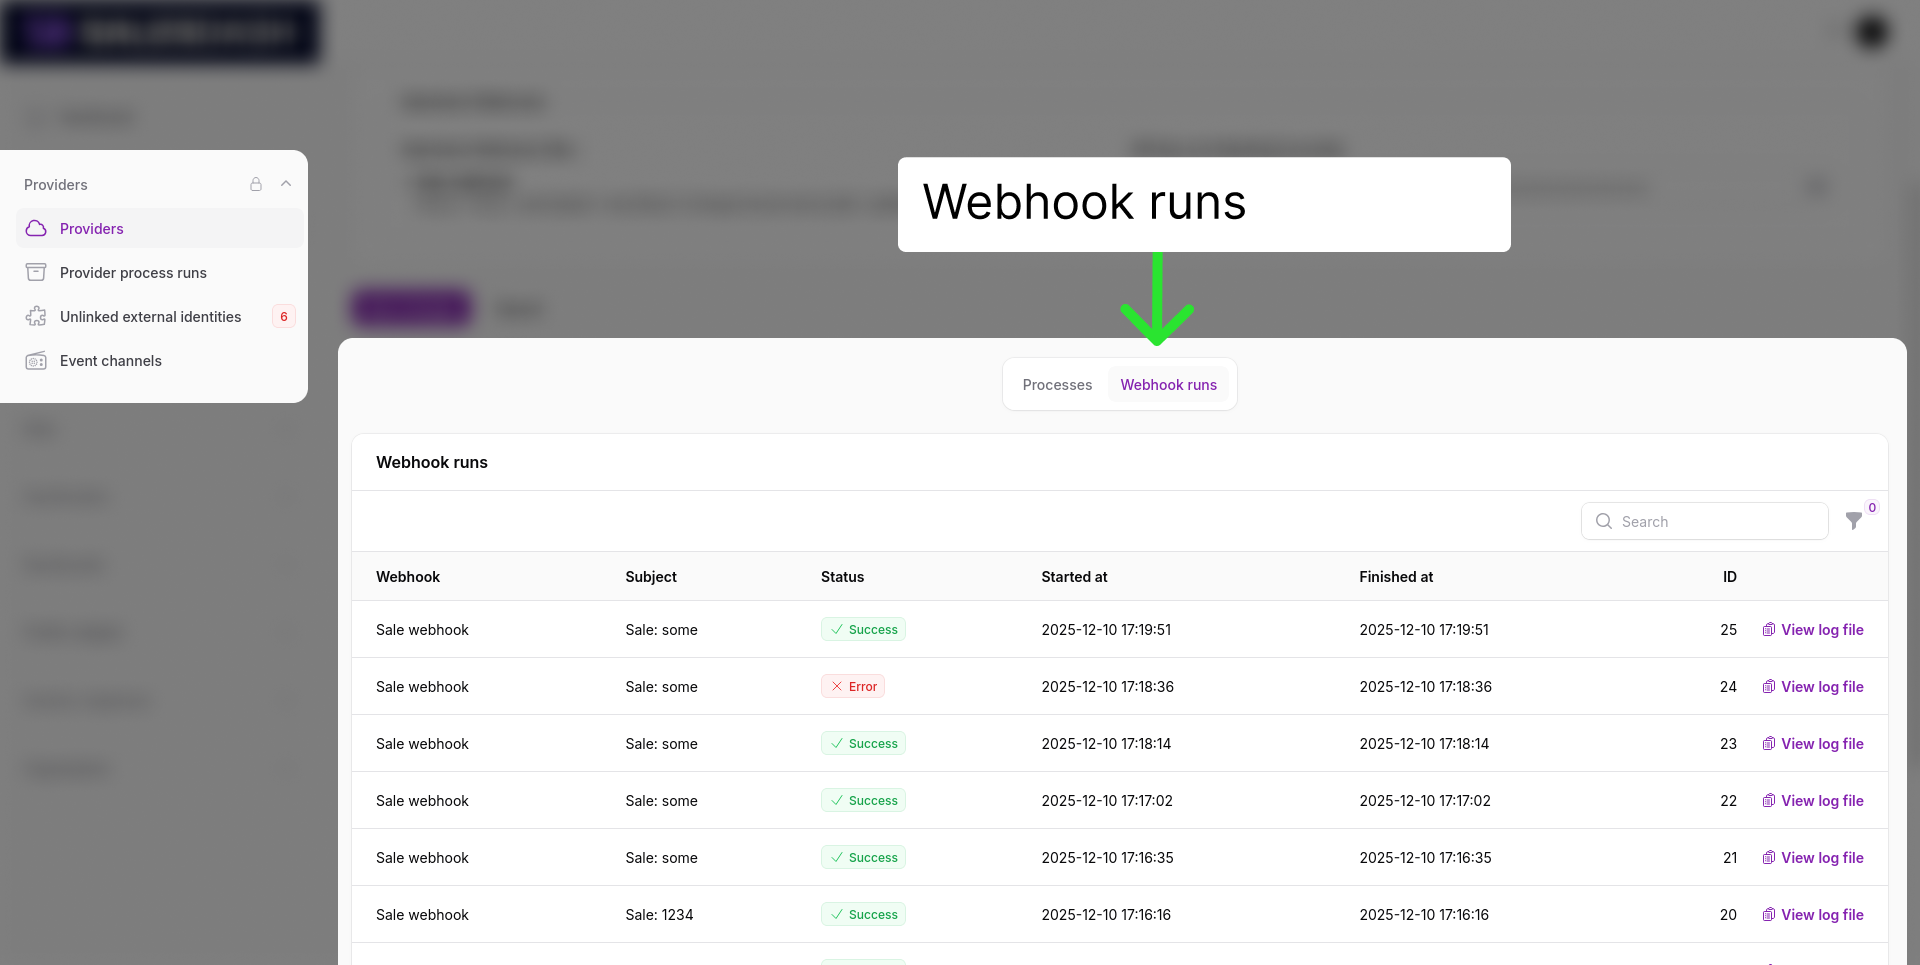Open the table filter funnel icon
The width and height of the screenshot is (1920, 965).
[x=1853, y=521]
